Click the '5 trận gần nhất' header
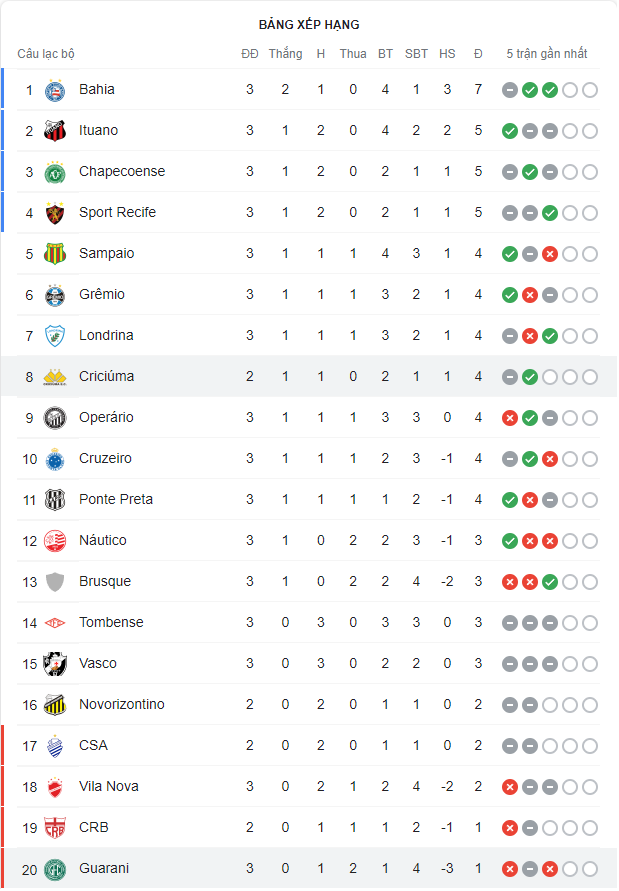619x891 pixels. [x=547, y=54]
